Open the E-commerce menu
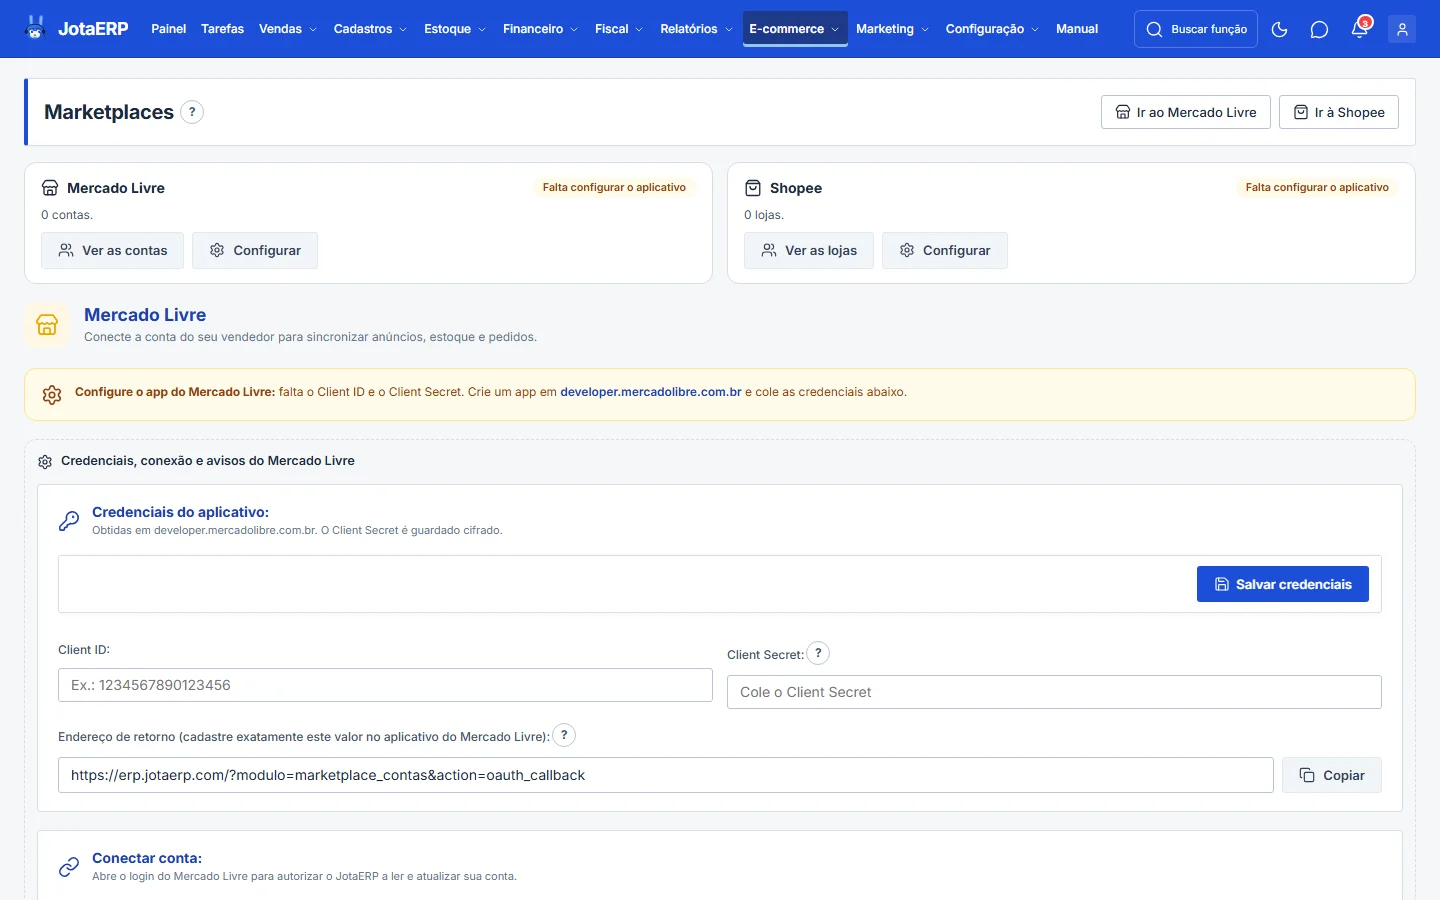 (795, 29)
